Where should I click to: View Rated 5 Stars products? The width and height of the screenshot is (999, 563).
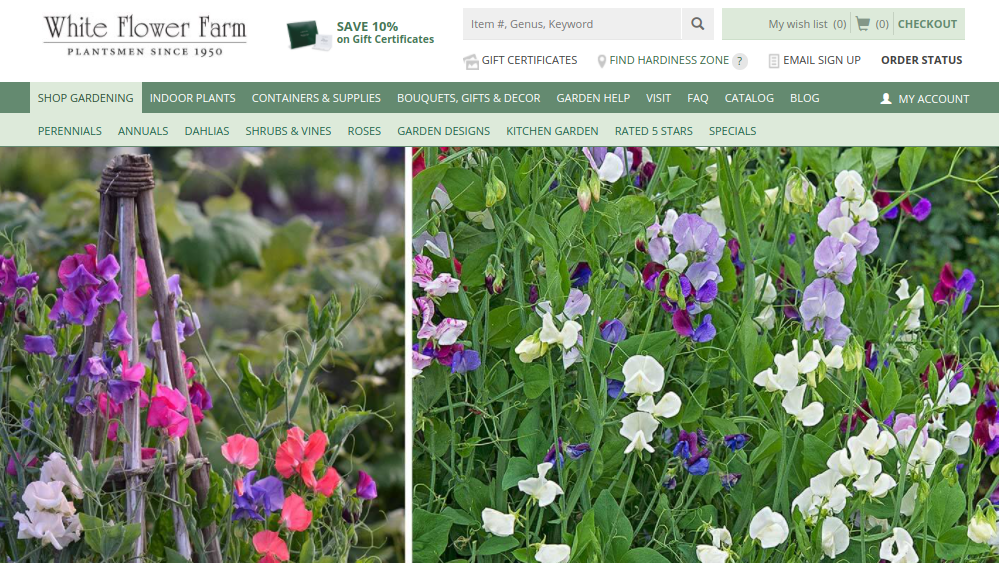point(653,131)
